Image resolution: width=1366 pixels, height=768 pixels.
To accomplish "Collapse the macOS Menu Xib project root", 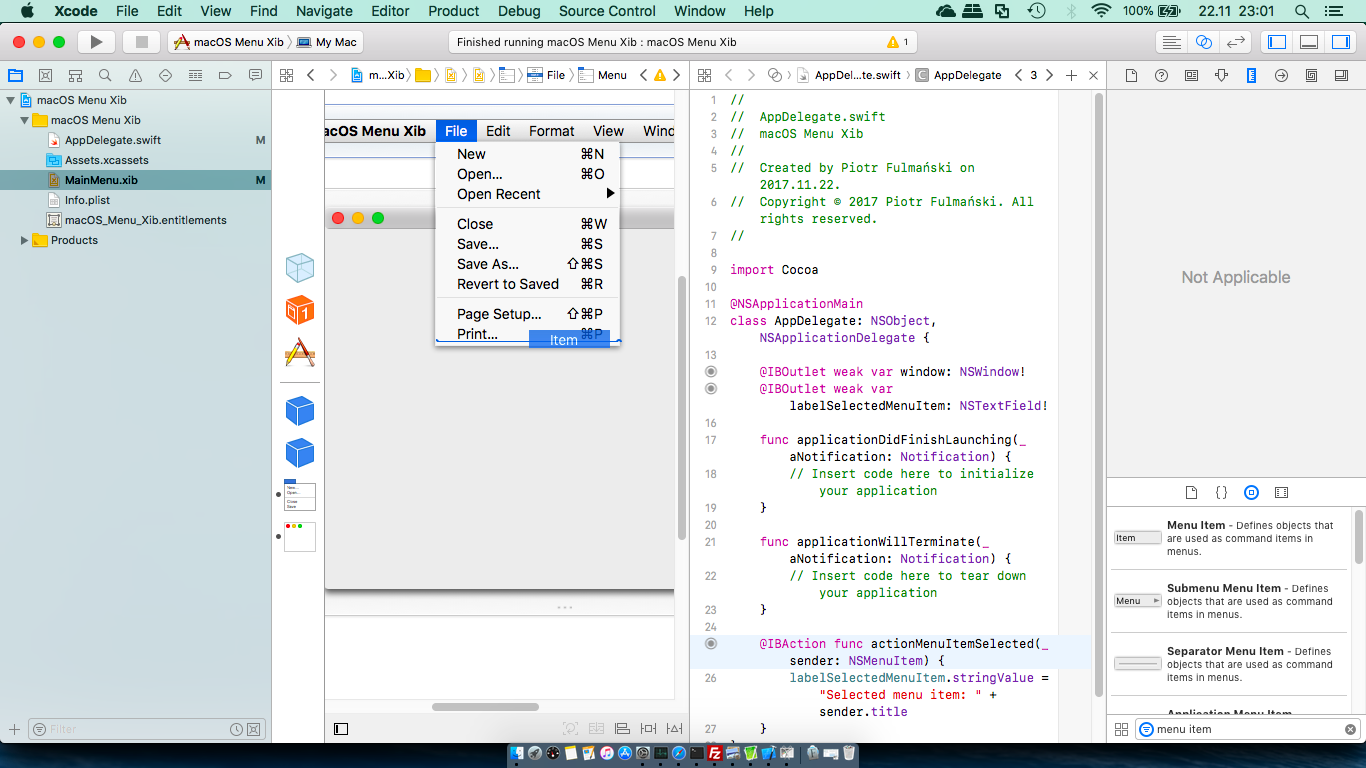I will tap(11, 100).
